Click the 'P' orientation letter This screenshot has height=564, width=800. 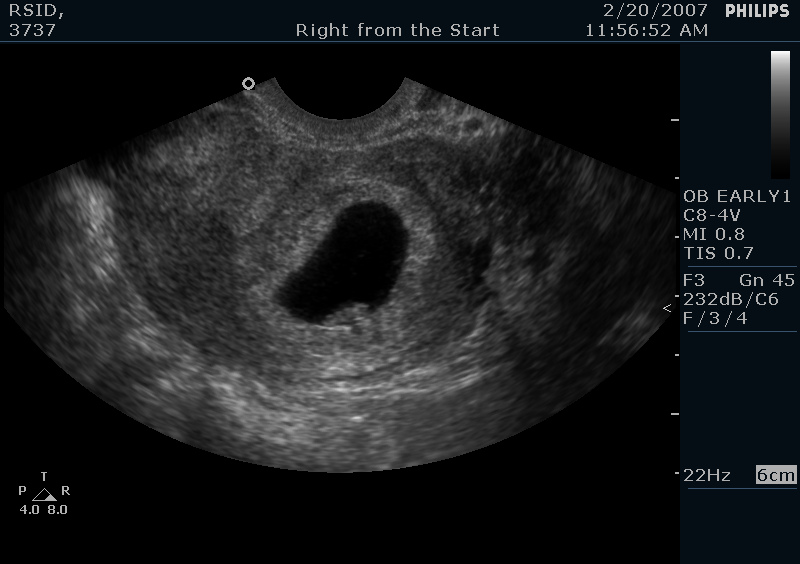(22, 491)
